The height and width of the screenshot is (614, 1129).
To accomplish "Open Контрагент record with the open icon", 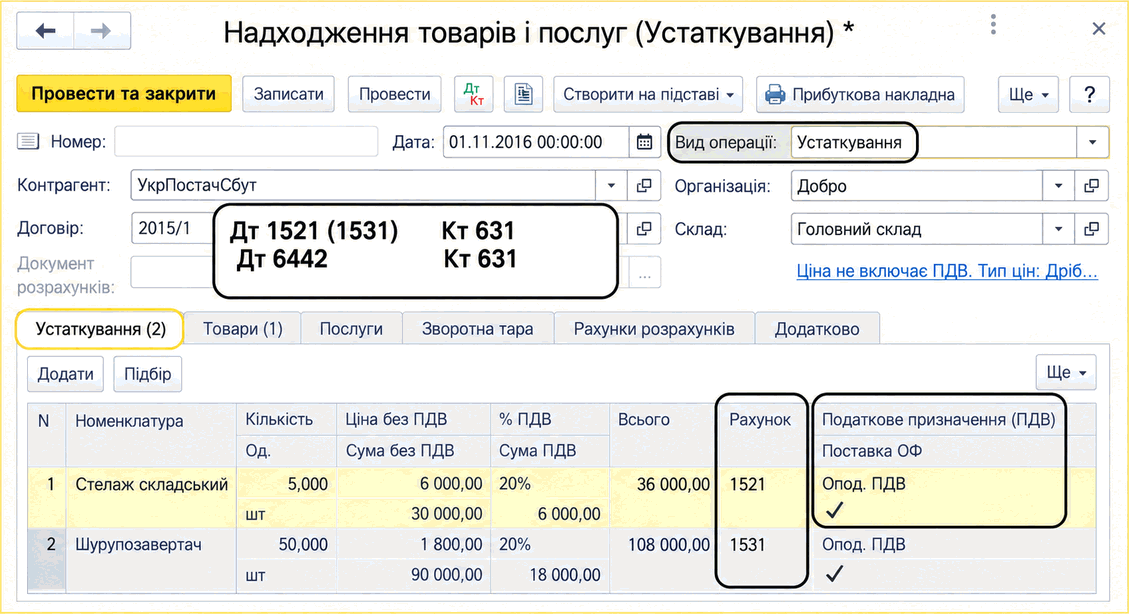I will (x=644, y=186).
